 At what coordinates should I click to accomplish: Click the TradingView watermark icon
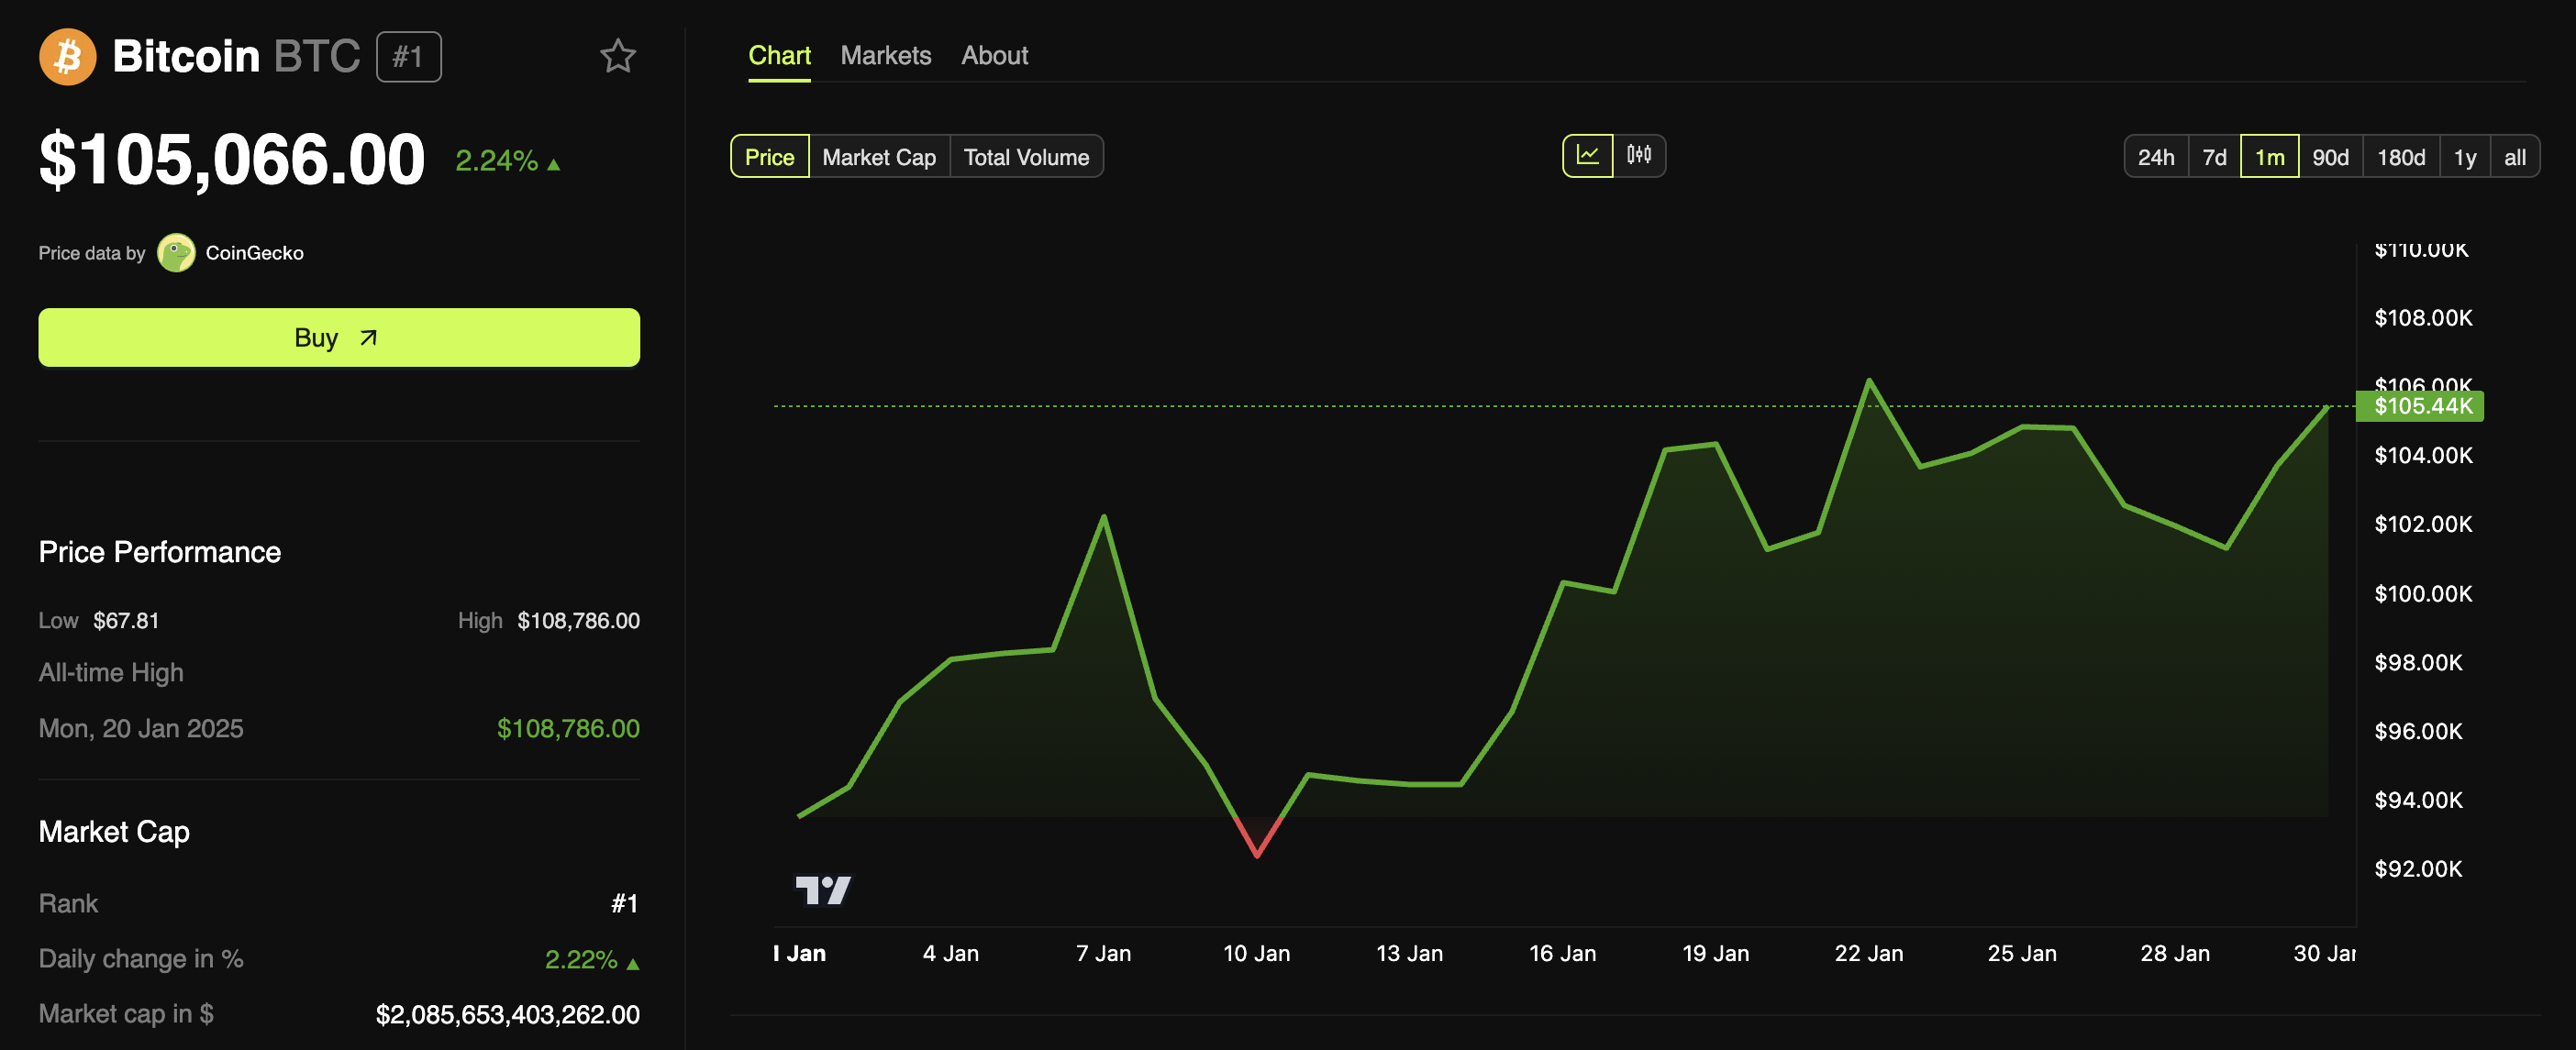[x=821, y=888]
